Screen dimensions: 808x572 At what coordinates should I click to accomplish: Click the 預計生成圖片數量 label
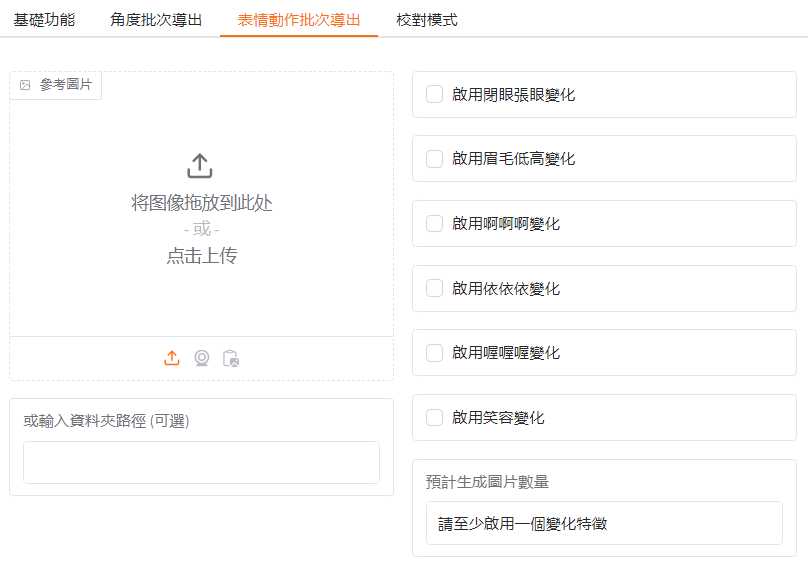coord(487,482)
